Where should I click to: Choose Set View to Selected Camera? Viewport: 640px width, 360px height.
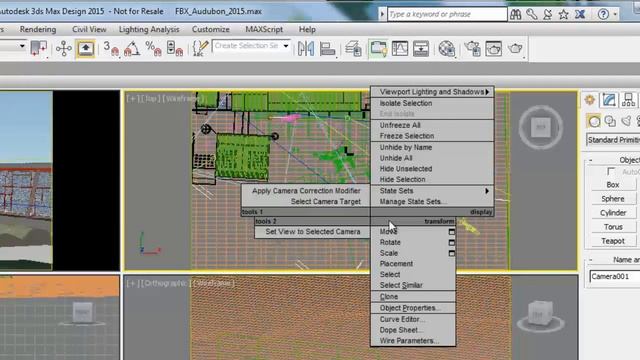[x=313, y=231]
